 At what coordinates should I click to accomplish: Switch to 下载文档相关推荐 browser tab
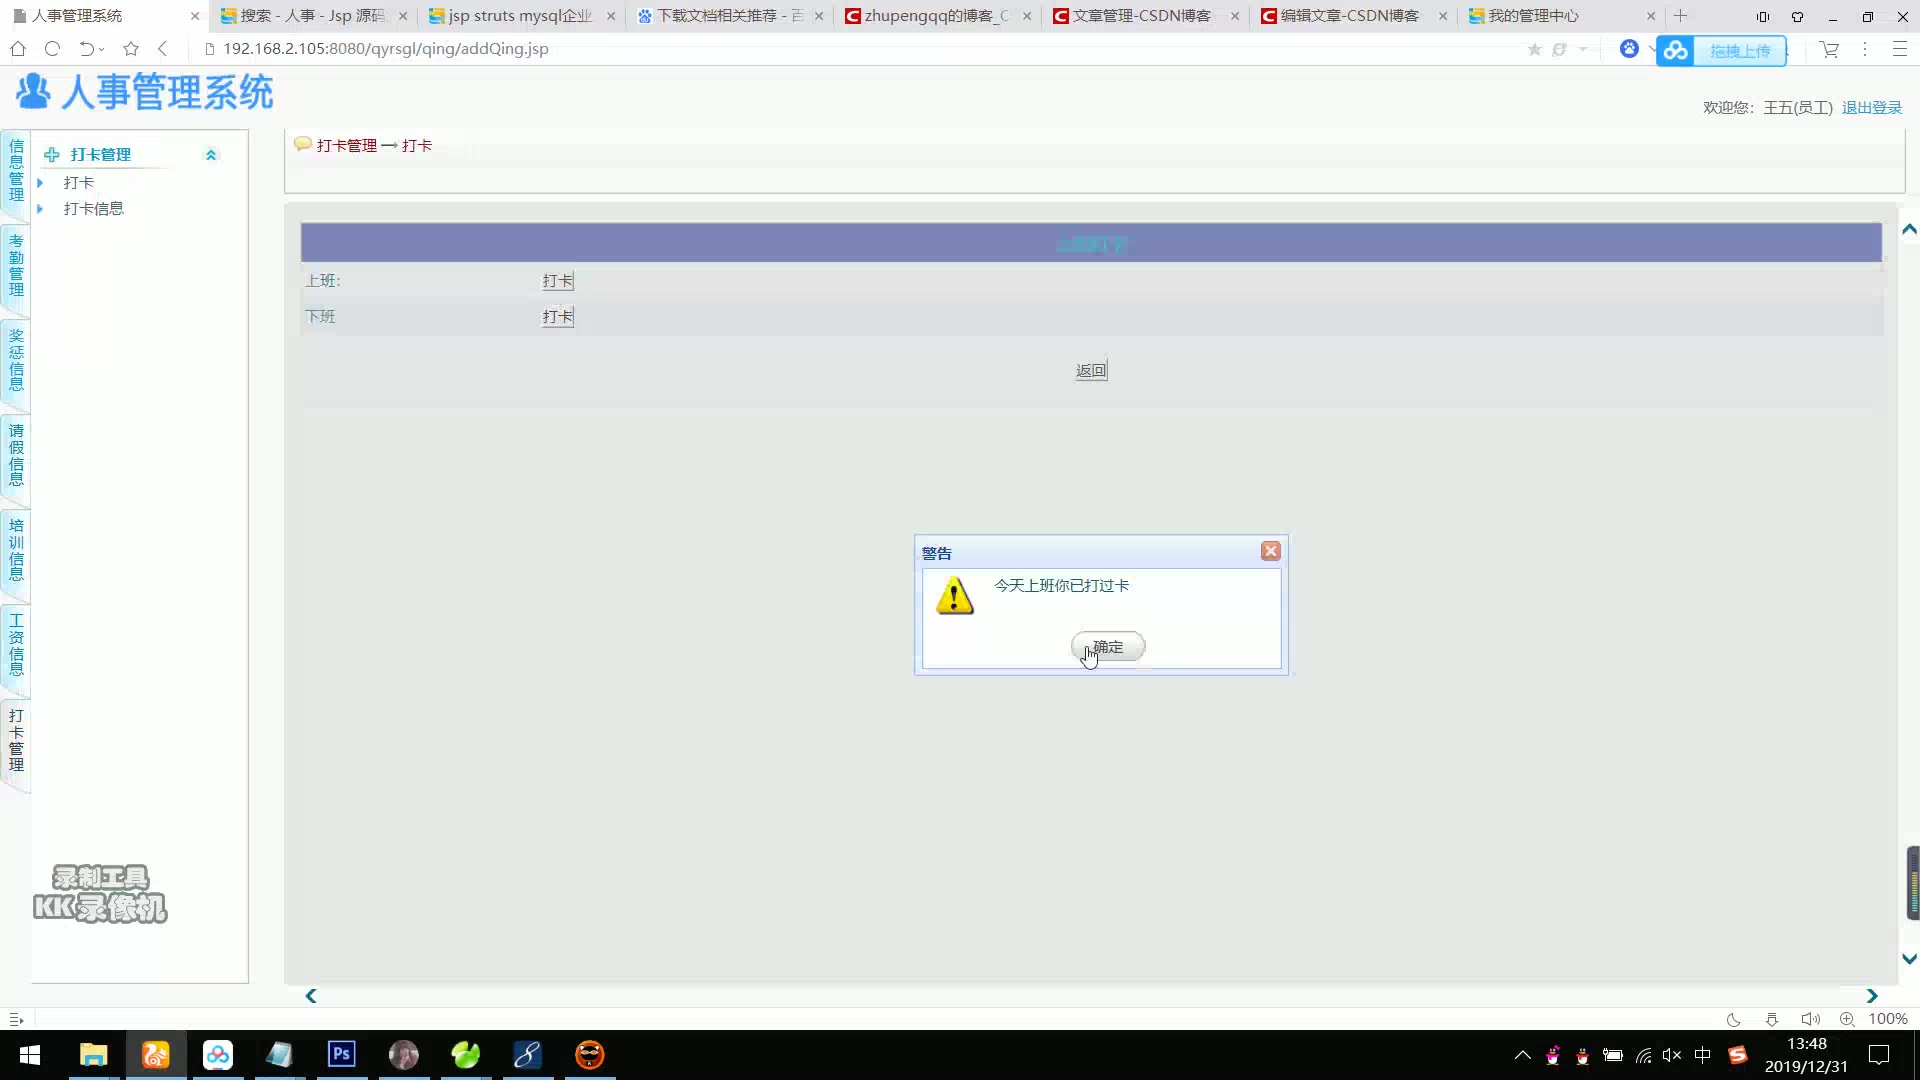(728, 16)
